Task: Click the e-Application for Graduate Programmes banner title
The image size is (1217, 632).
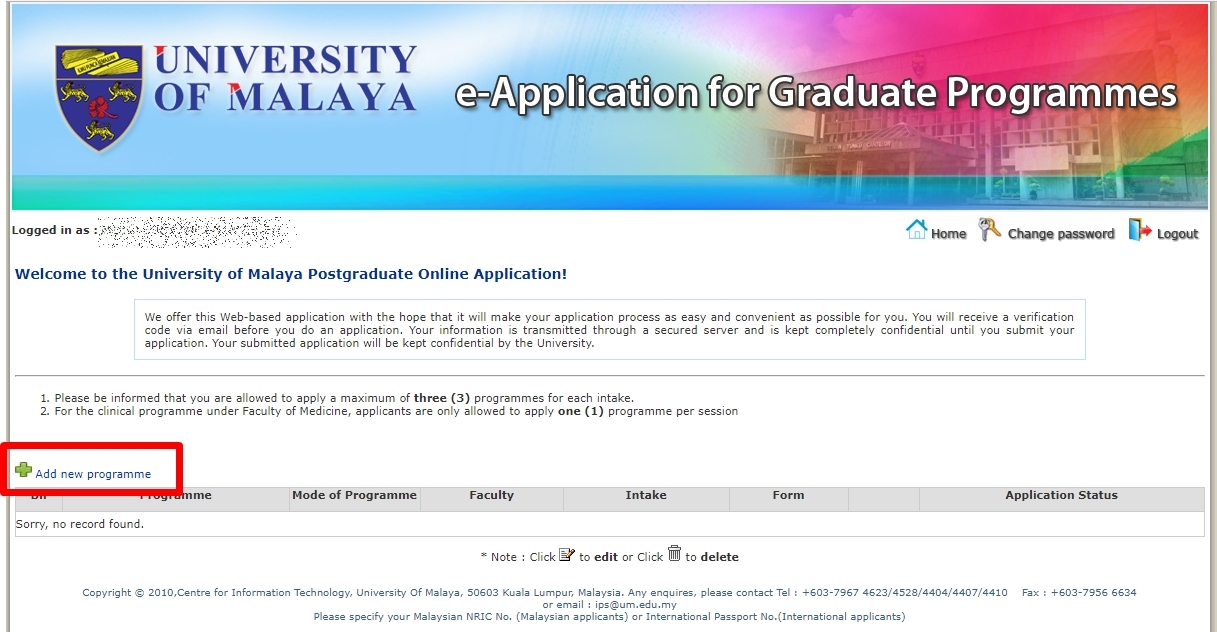Action: tap(816, 94)
